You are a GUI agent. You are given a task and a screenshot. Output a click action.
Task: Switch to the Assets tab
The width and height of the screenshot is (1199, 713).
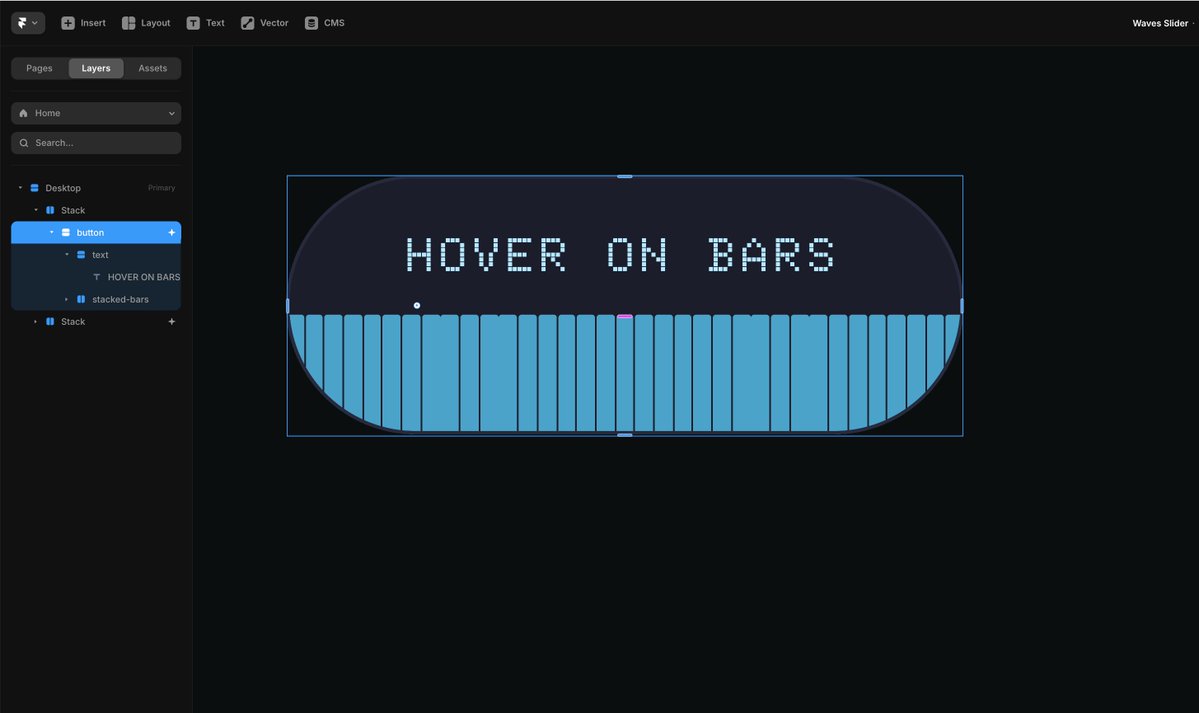152,67
